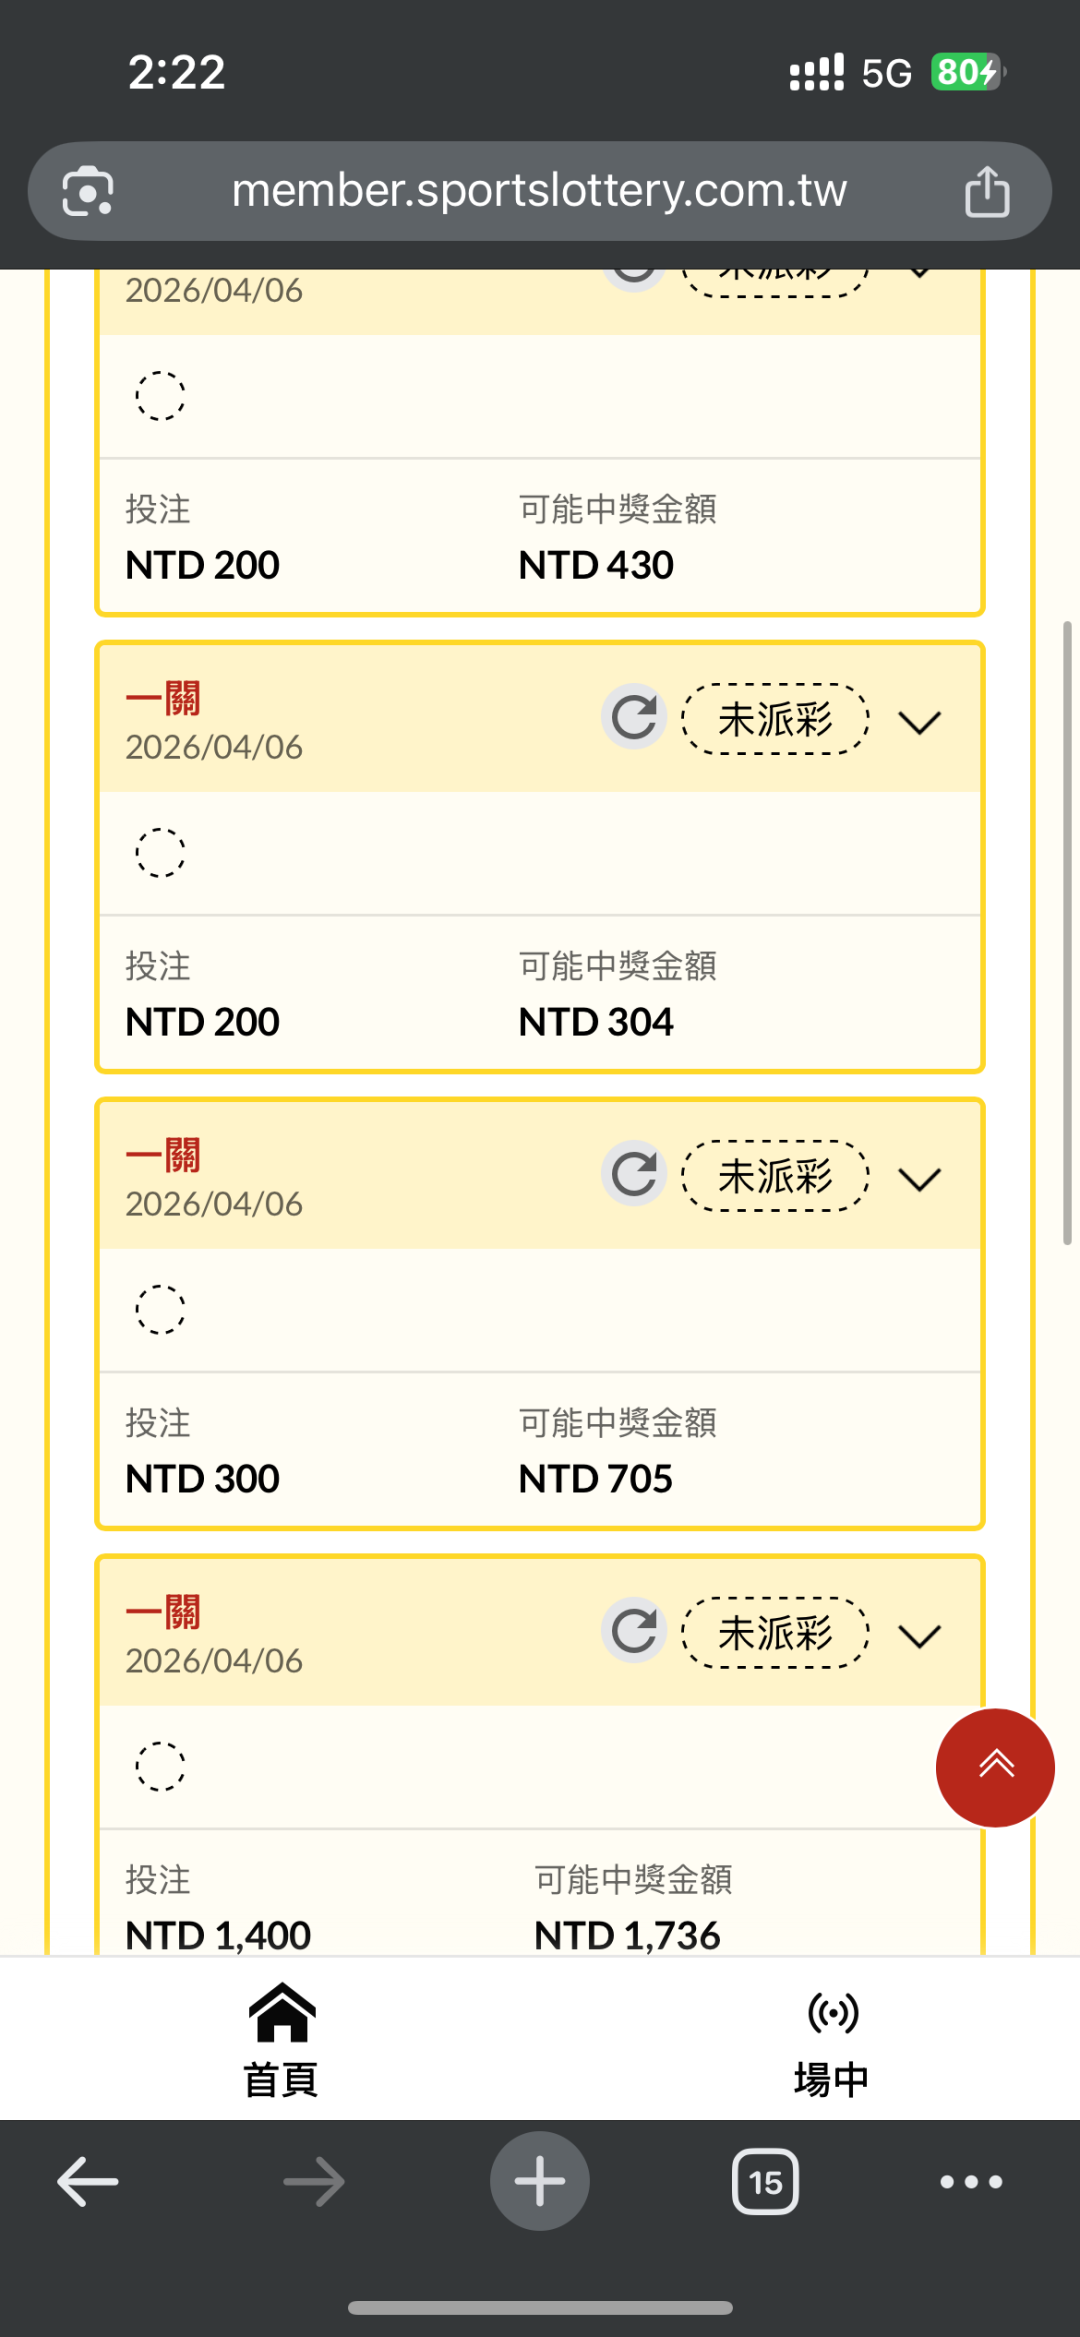
Task: Select the circle on the NTD 304 bet
Action: [160, 853]
